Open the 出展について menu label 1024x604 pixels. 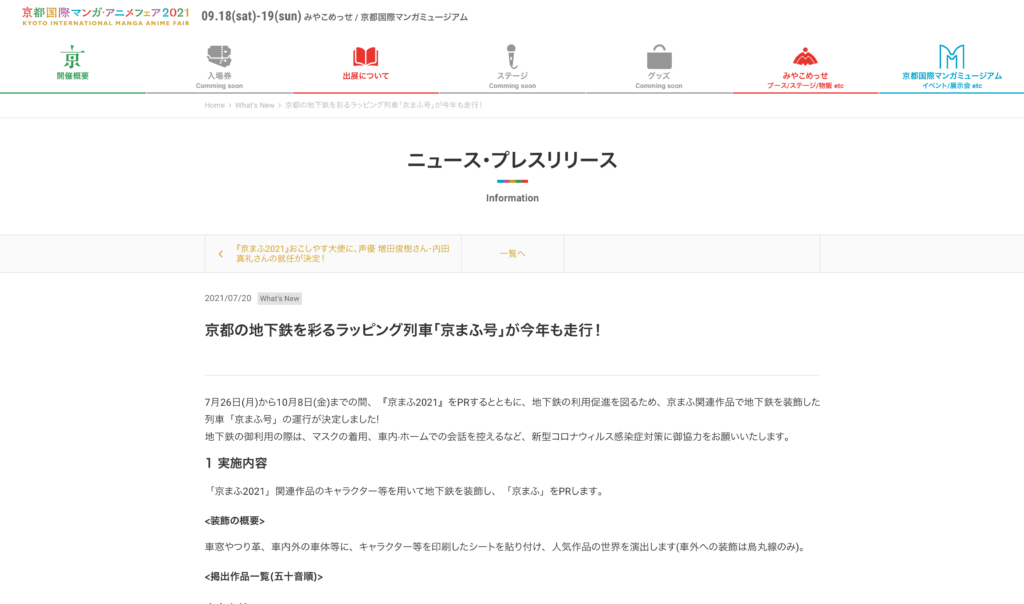366,76
